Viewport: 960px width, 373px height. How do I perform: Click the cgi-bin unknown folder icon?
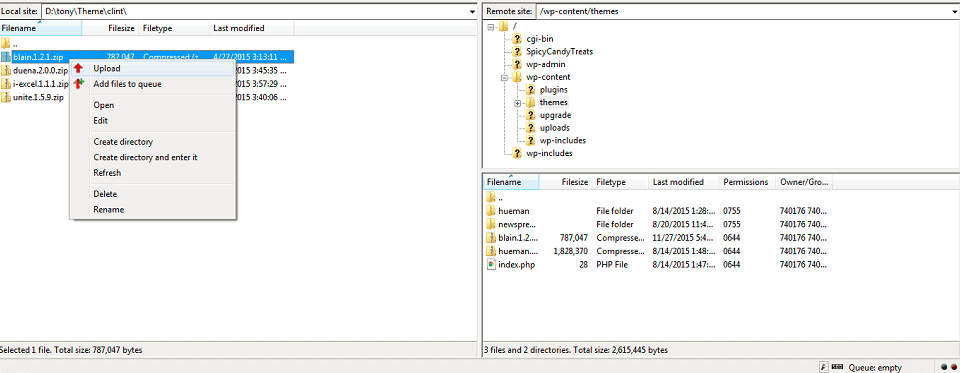(x=516, y=39)
